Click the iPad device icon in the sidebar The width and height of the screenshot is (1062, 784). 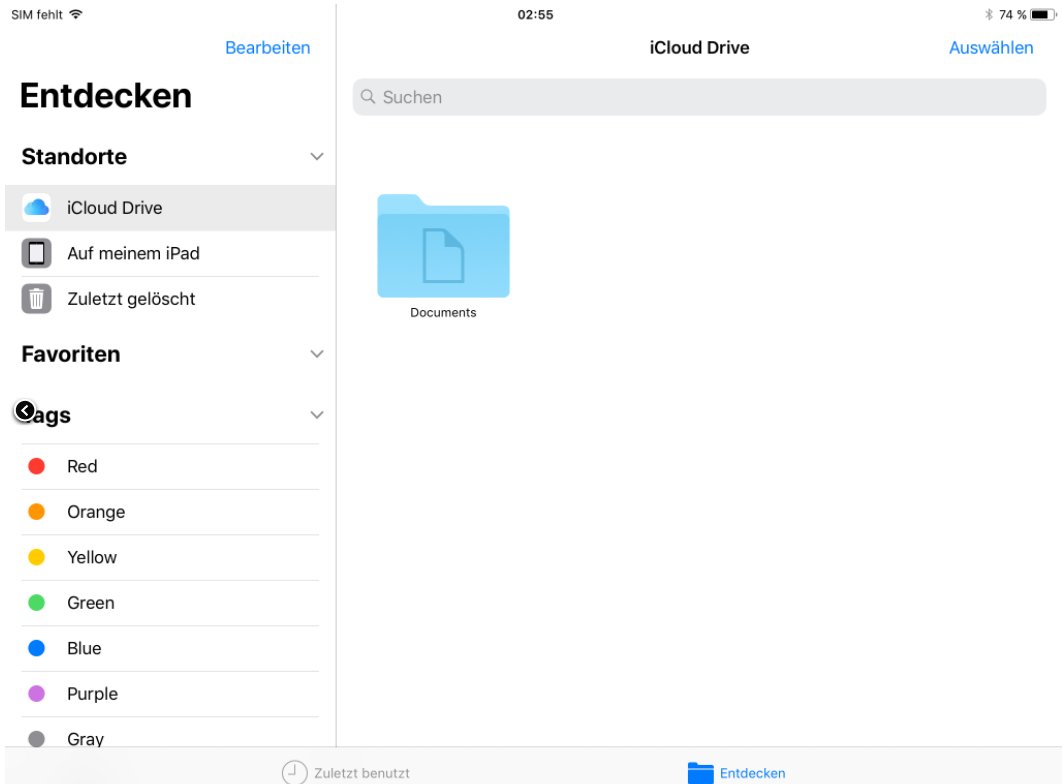[x=37, y=253]
